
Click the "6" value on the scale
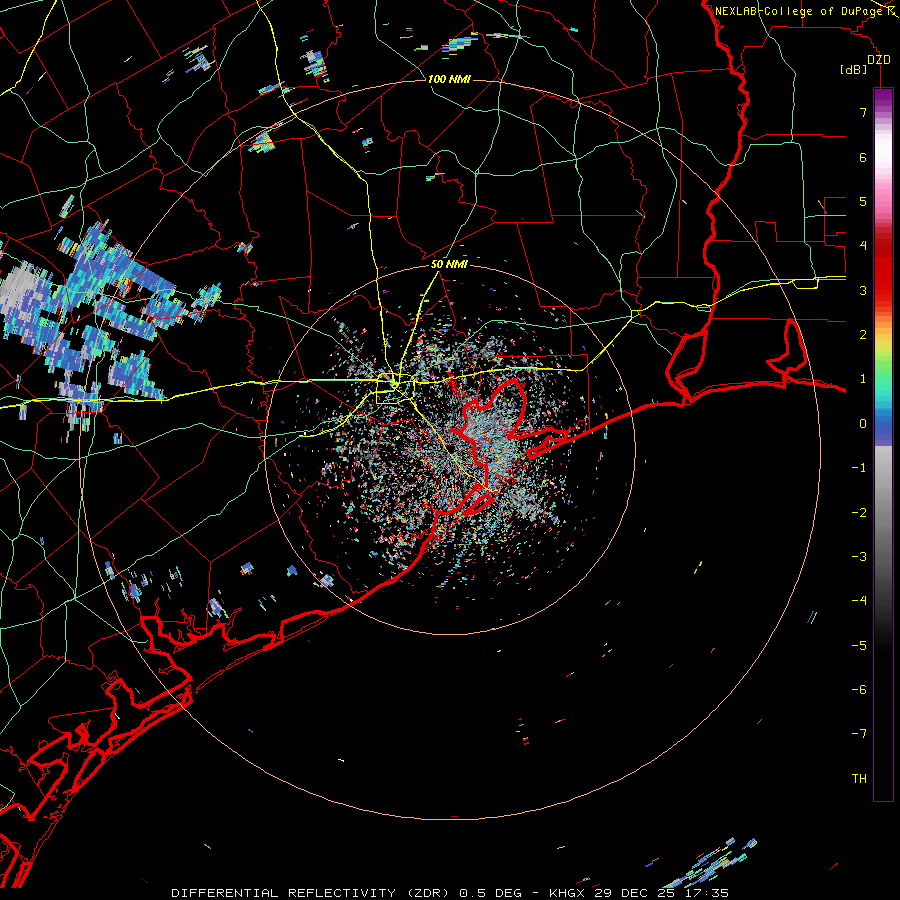click(x=863, y=157)
